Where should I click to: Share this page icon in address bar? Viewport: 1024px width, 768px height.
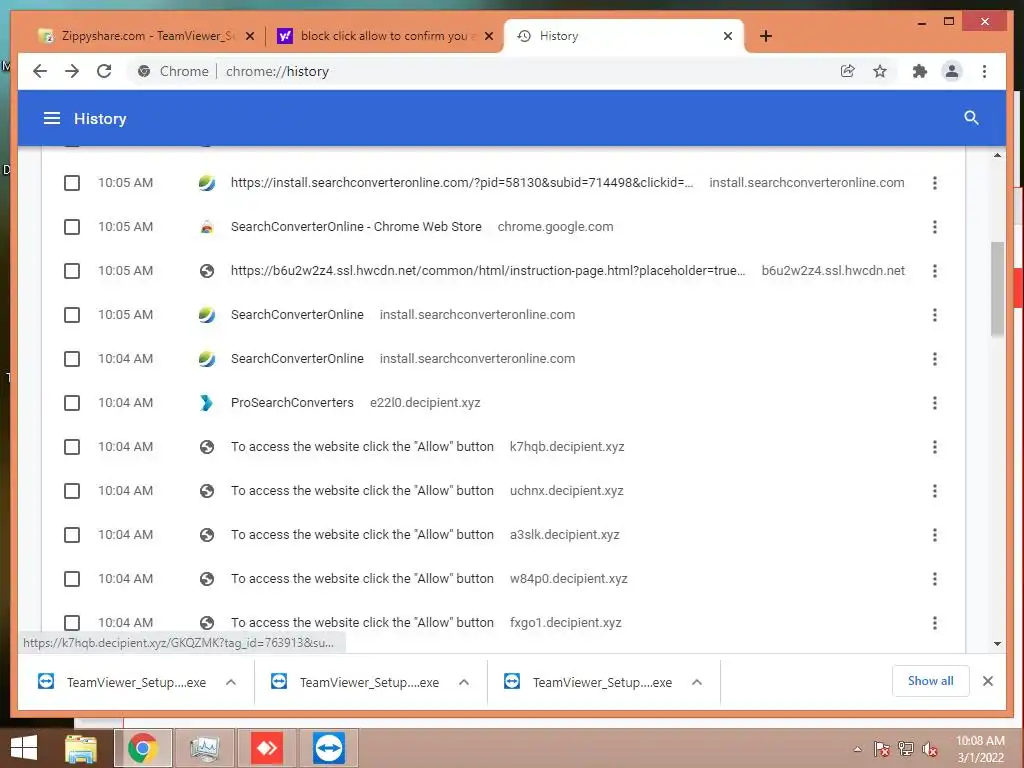click(x=848, y=71)
